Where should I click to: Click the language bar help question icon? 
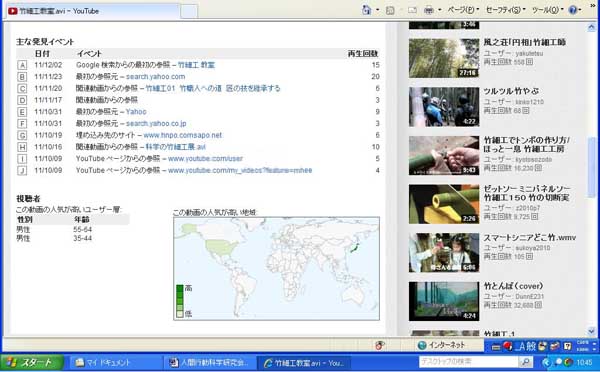(567, 346)
